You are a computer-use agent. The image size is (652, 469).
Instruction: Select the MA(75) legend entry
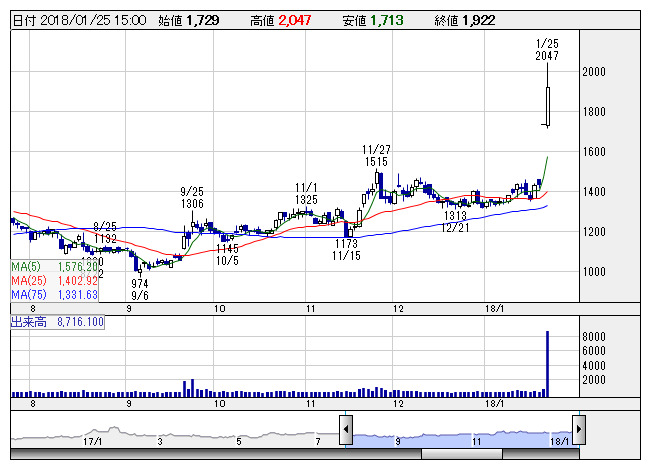point(54,295)
